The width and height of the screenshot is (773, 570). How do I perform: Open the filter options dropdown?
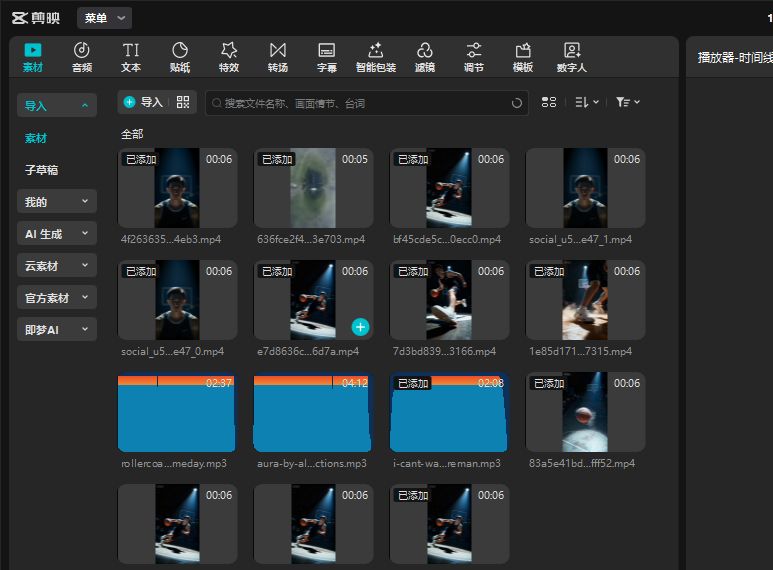[627, 102]
